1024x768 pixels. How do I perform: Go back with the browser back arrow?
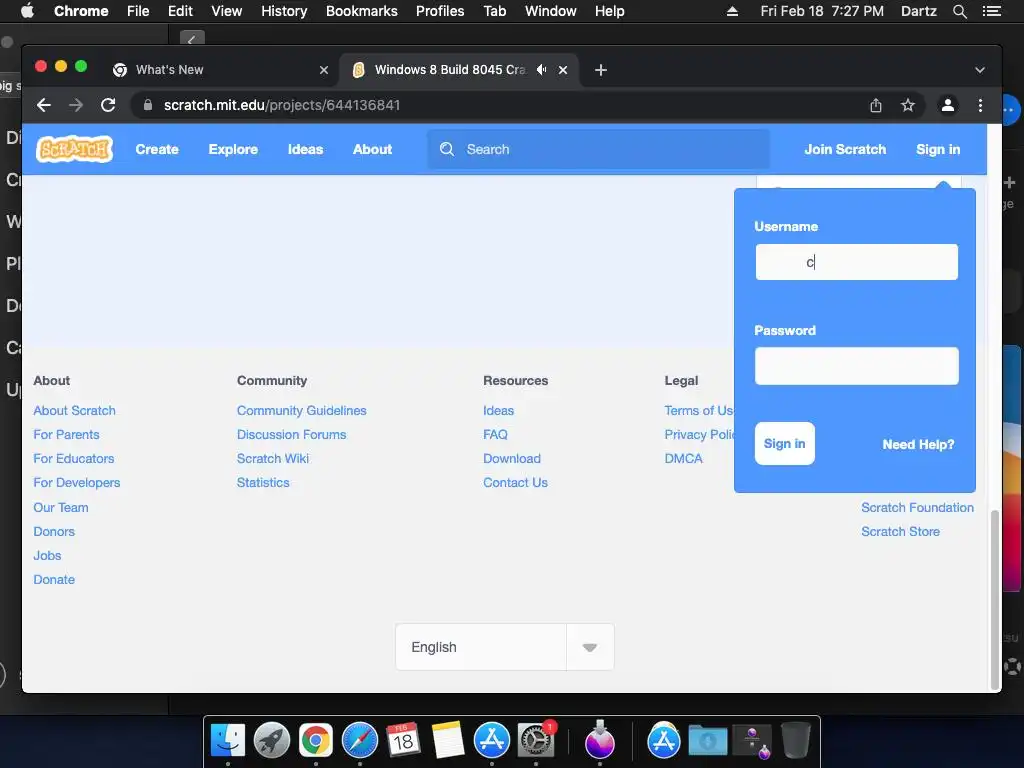click(x=44, y=105)
